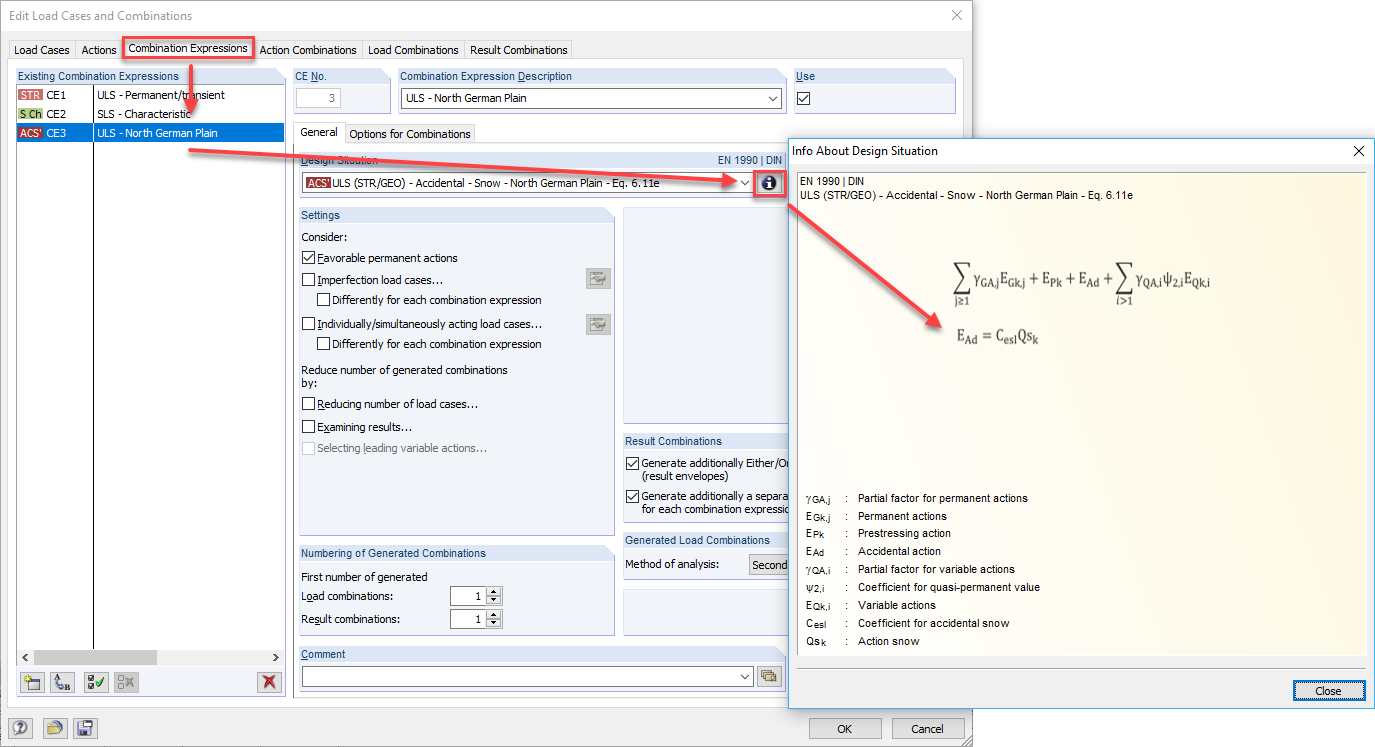Uncheck Favorable permanent actions
The width and height of the screenshot is (1375, 747).
click(308, 258)
